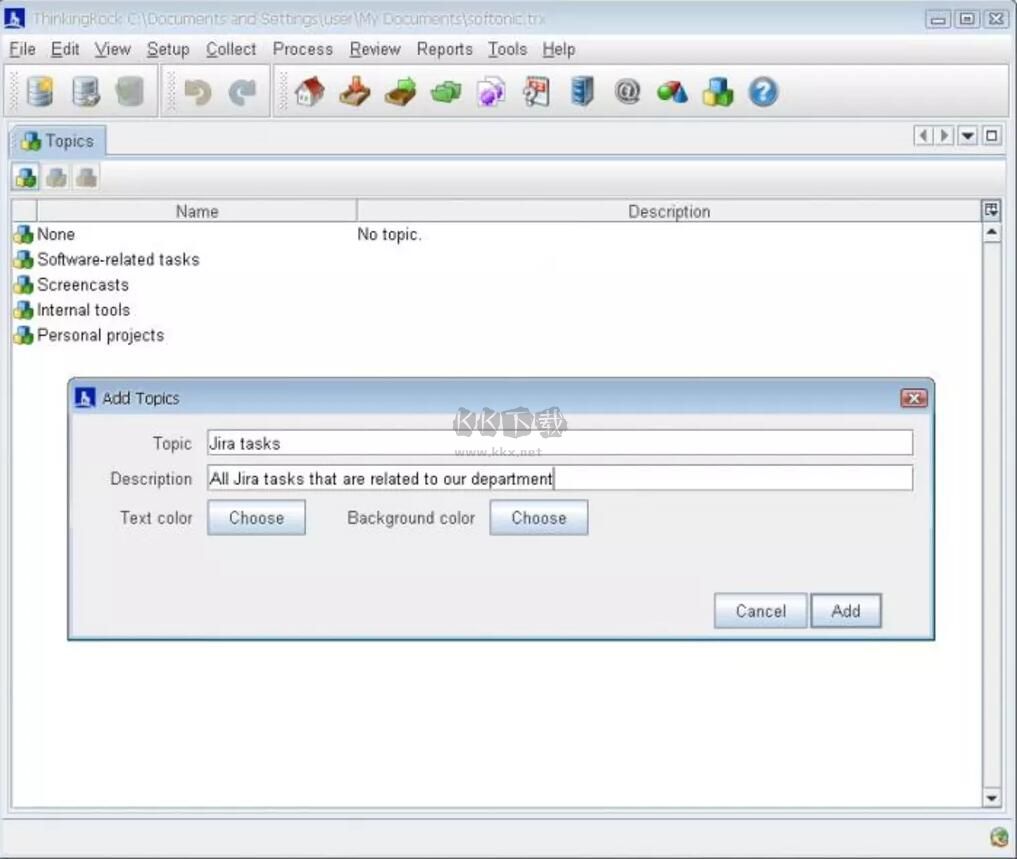The height and width of the screenshot is (859, 1017).
Task: Click the red house Overview toolbar icon
Action: tap(309, 93)
